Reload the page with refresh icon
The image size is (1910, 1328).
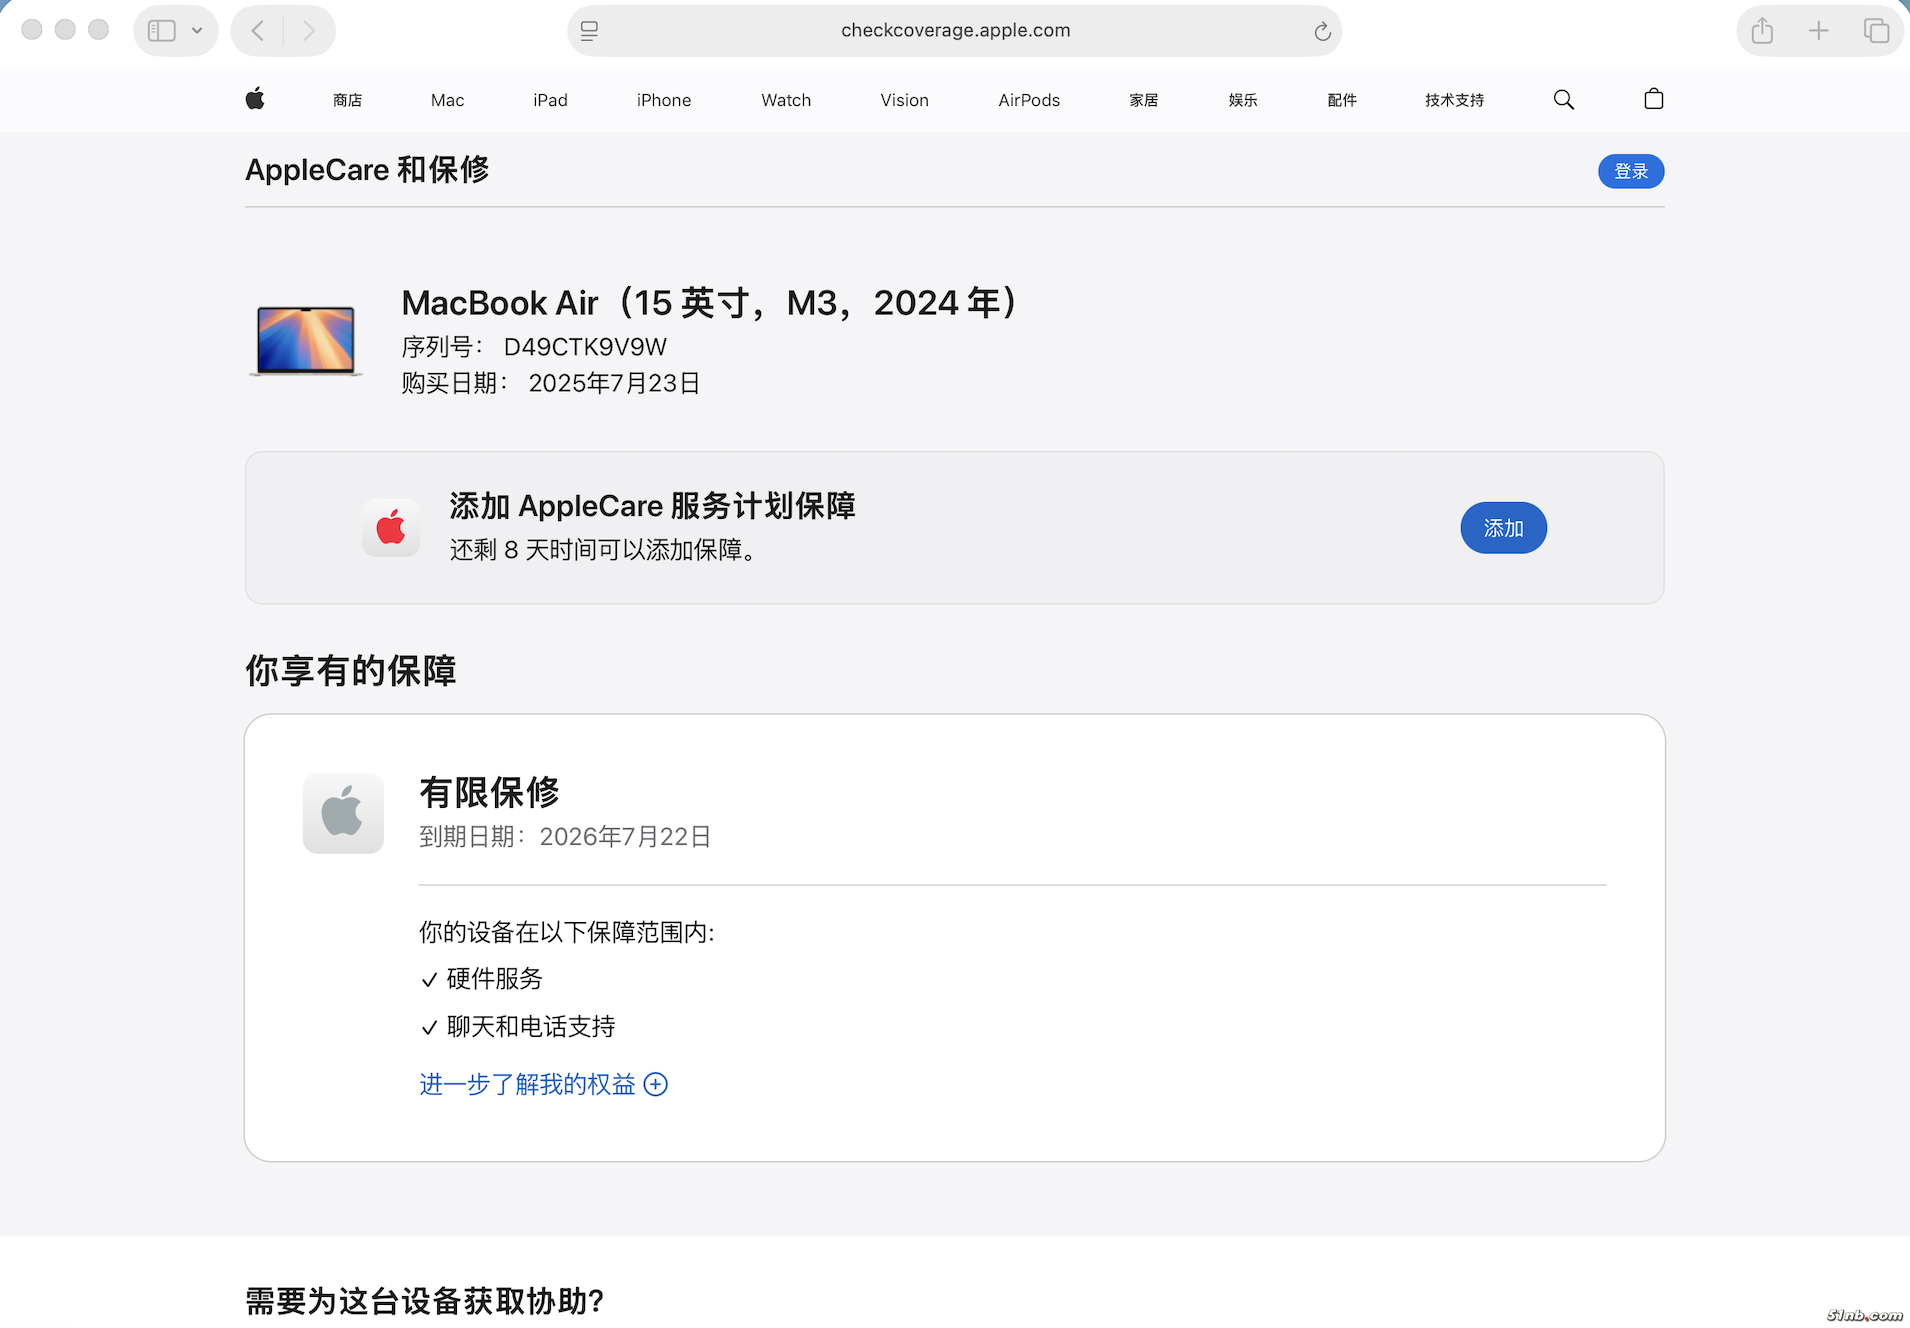point(1322,31)
